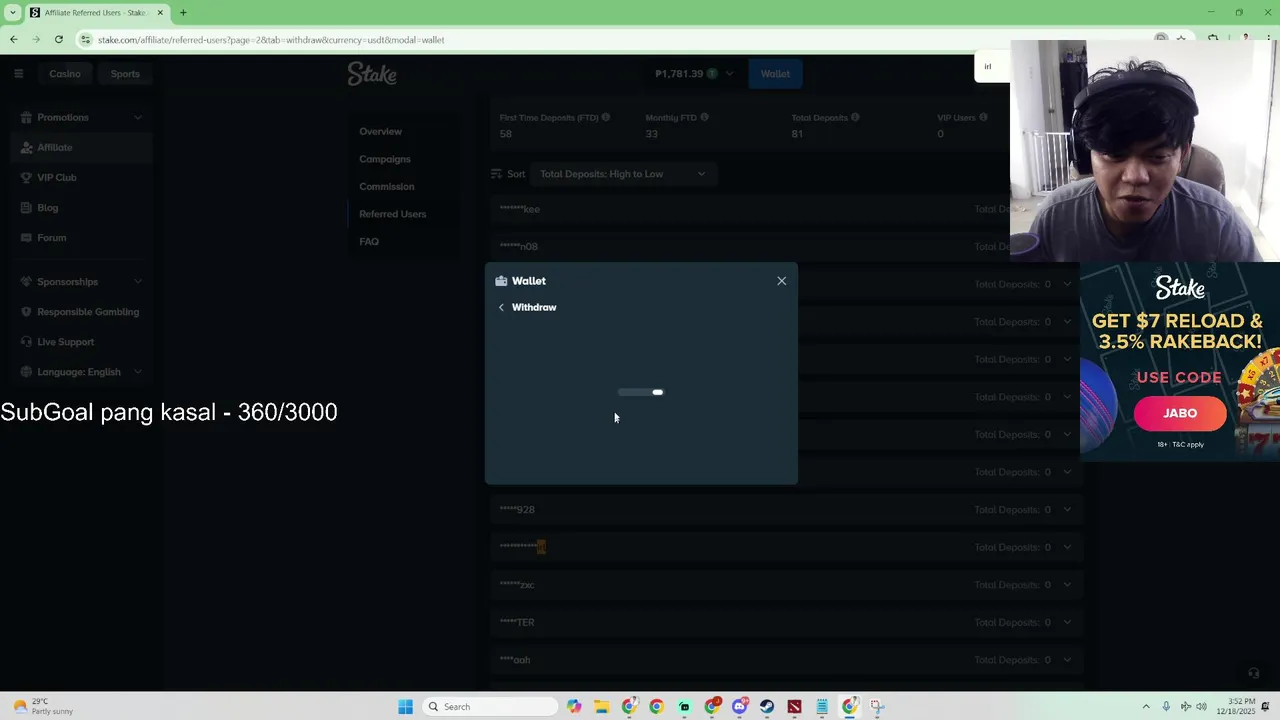Viewport: 1280px width, 720px height.
Task: Click the Promotions gift icon
Action: click(27, 117)
